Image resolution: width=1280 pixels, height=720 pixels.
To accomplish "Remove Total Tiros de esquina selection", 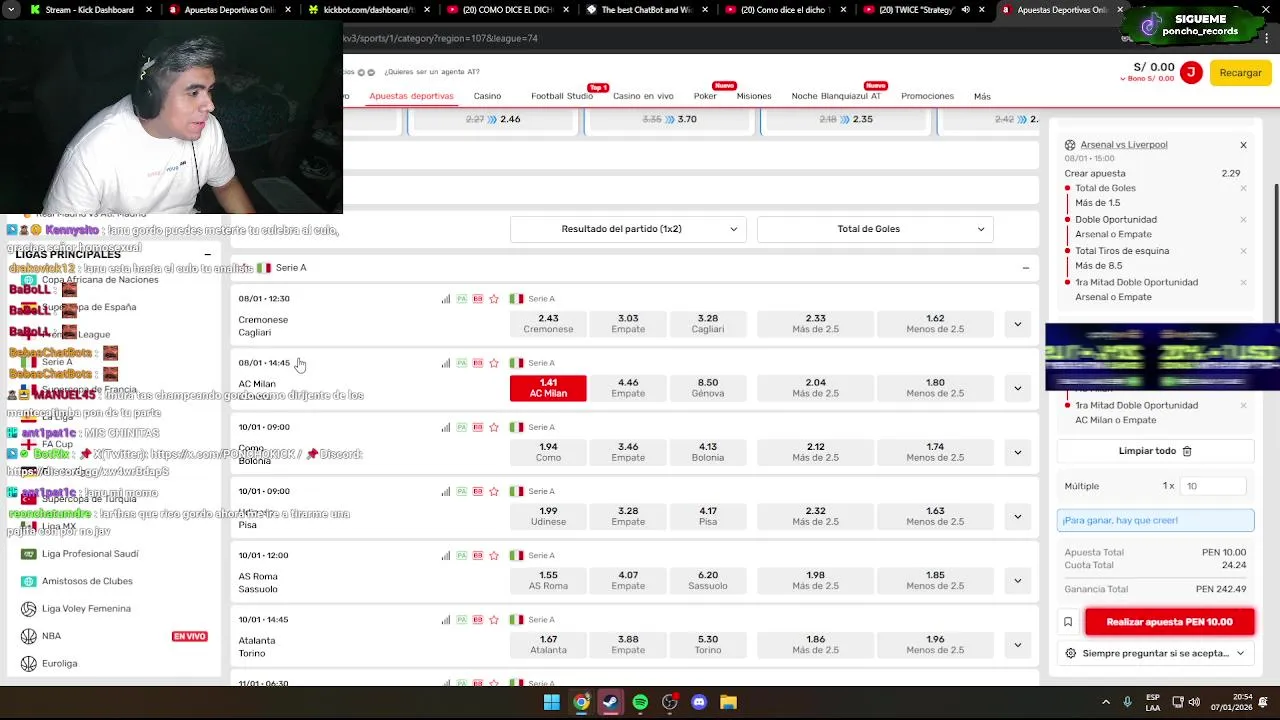I will 1243,251.
